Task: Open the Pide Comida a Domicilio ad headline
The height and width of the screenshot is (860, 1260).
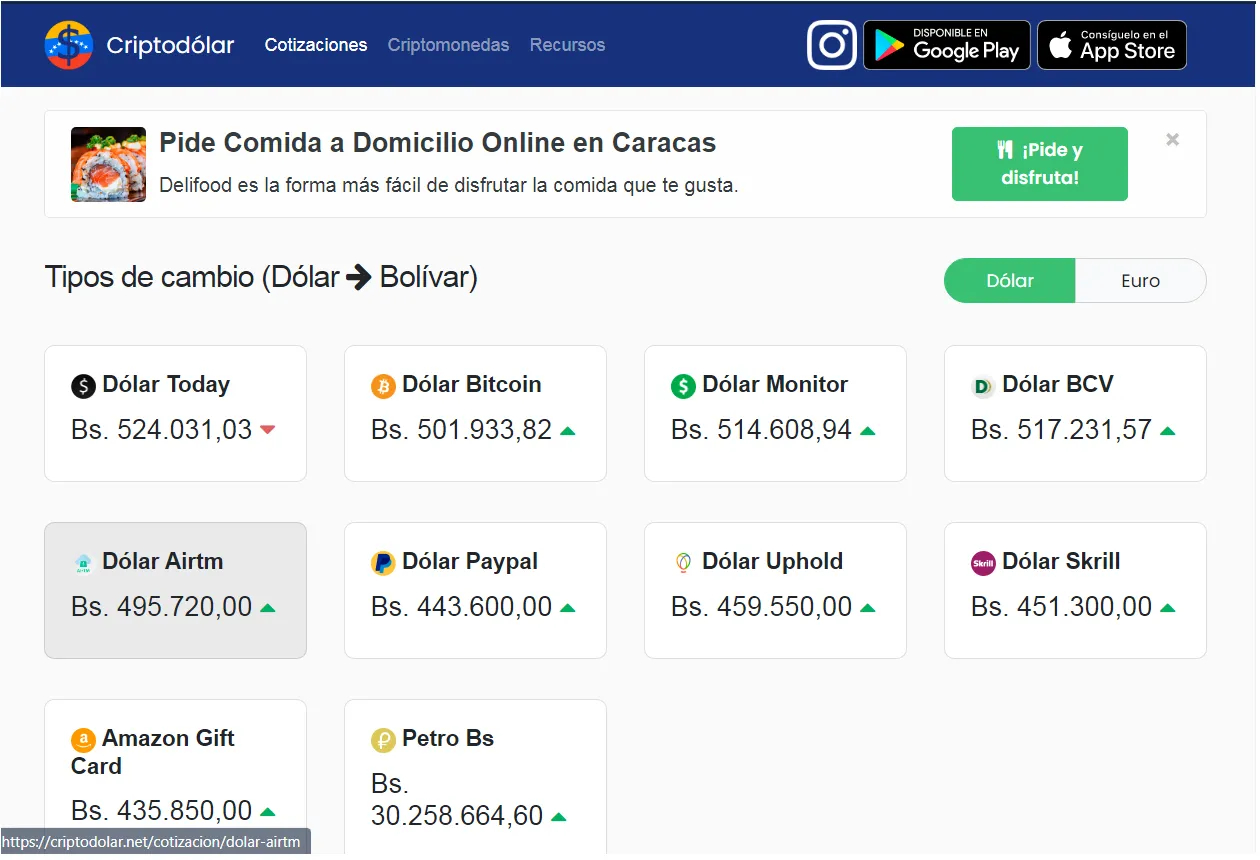Action: (x=438, y=143)
